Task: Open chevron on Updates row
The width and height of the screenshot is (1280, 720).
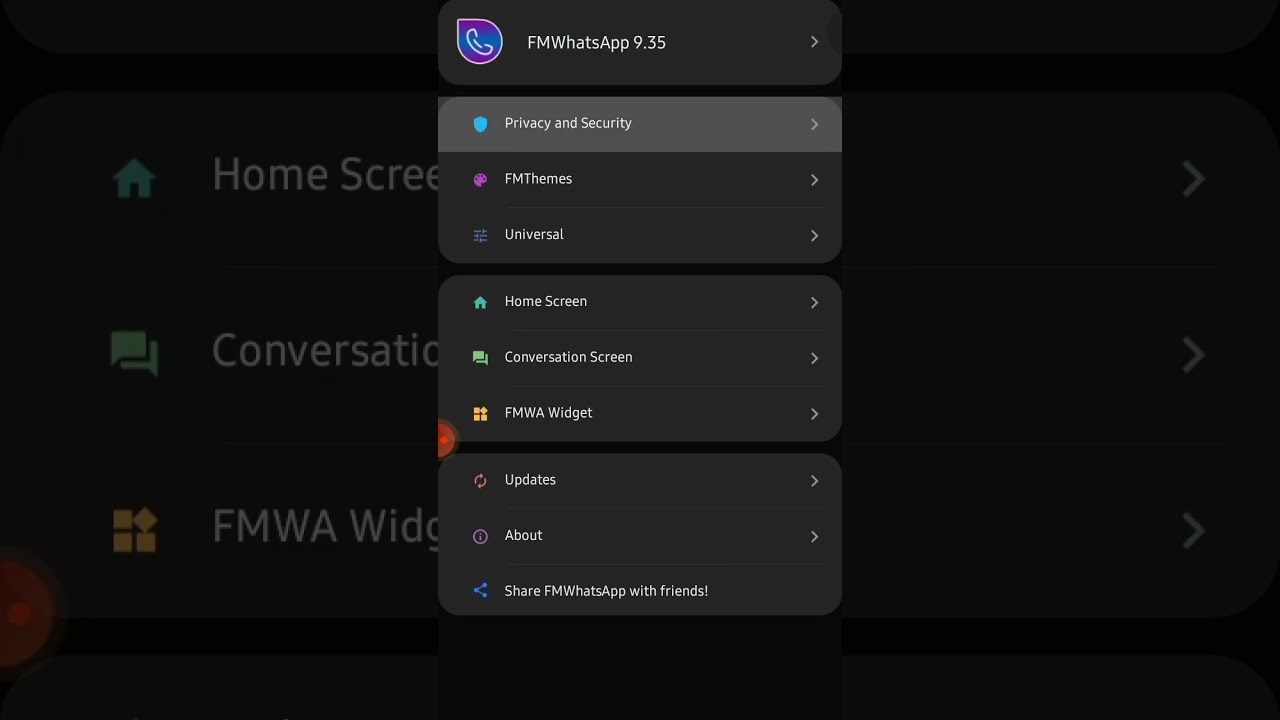Action: [x=814, y=481]
